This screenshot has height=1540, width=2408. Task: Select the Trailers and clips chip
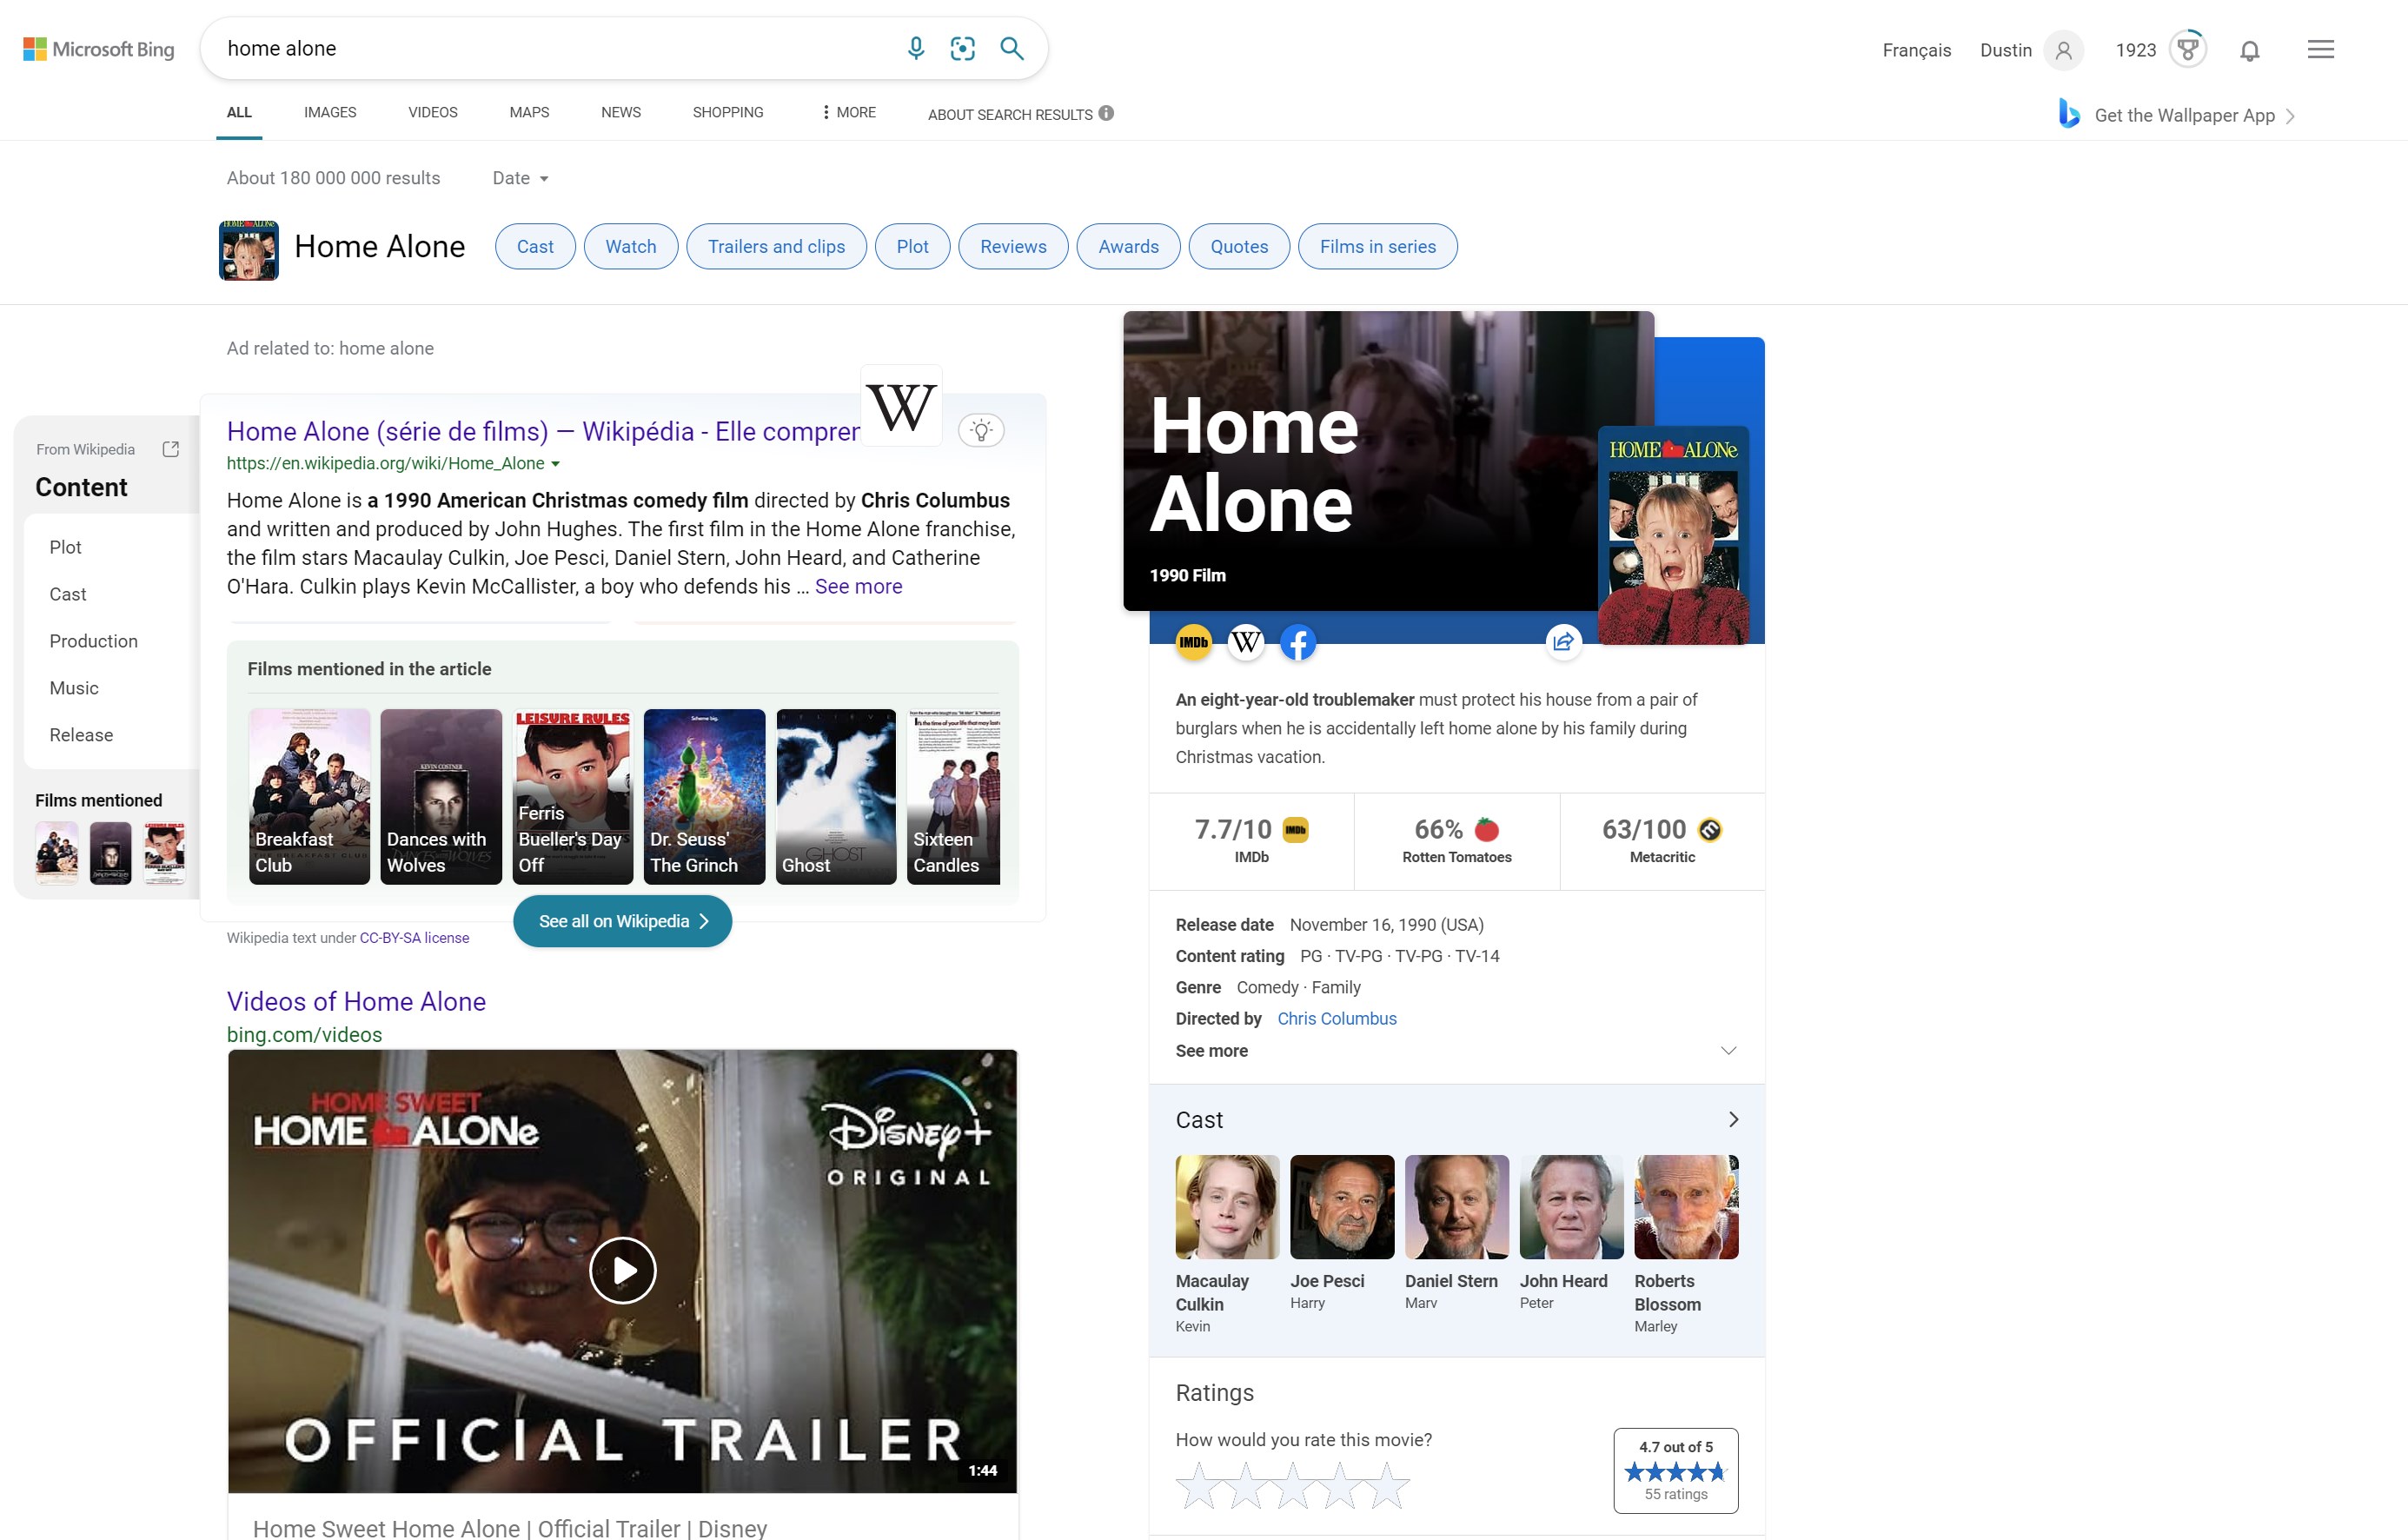point(776,246)
